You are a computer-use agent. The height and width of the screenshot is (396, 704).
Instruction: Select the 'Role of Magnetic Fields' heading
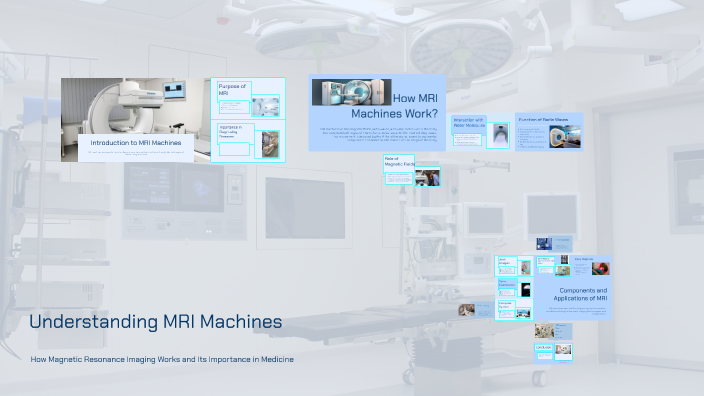[x=399, y=162]
